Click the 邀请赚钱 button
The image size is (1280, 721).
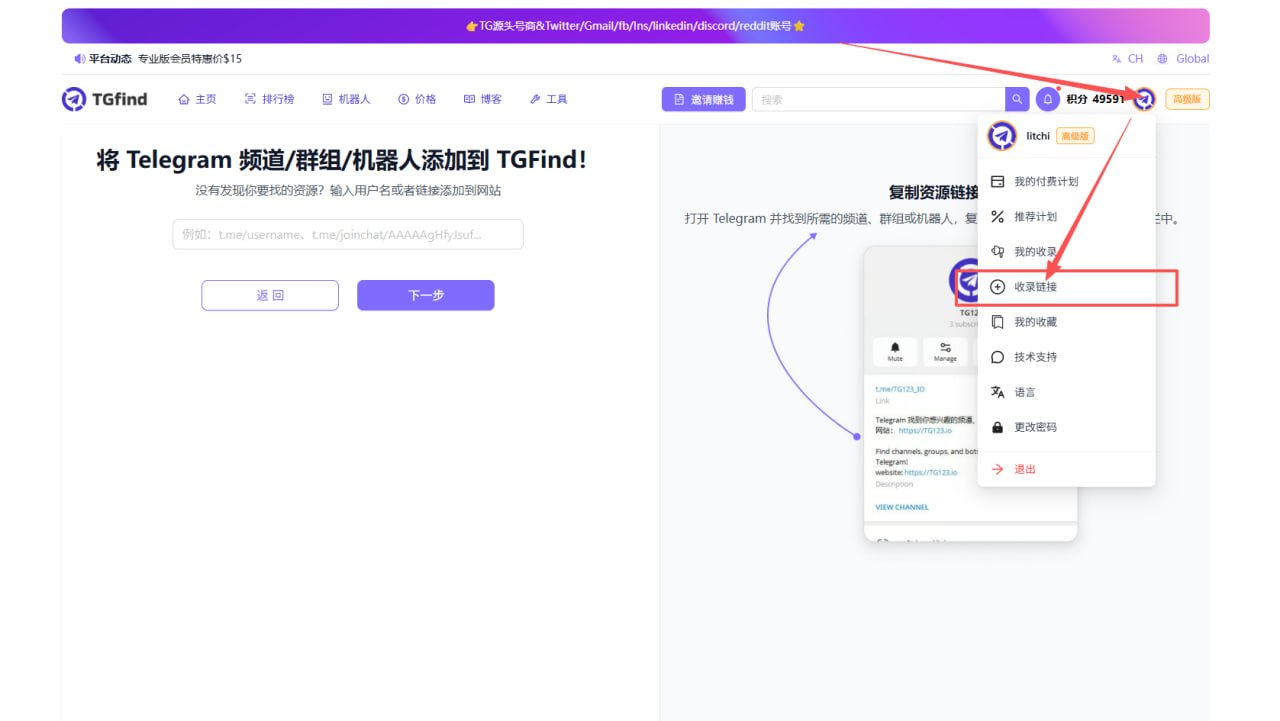[x=703, y=99]
